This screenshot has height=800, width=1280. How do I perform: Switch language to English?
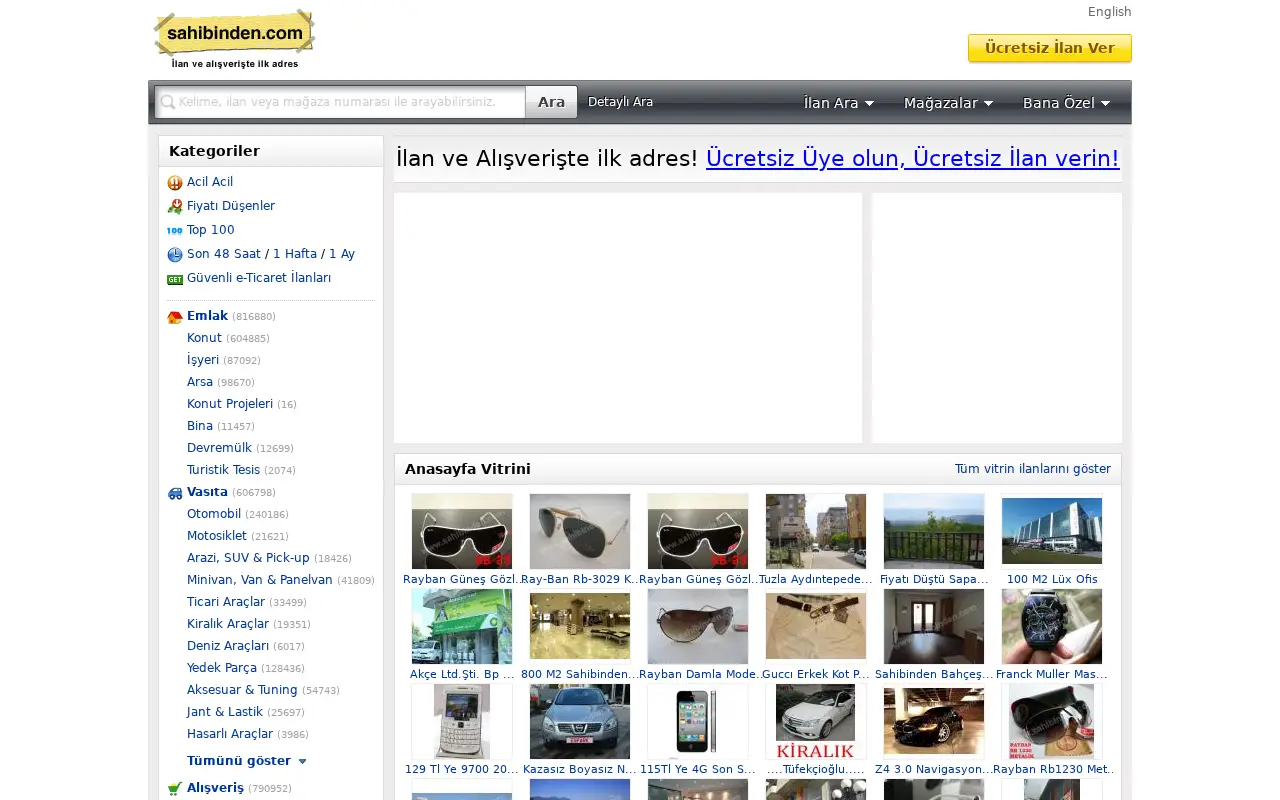pyautogui.click(x=1110, y=12)
